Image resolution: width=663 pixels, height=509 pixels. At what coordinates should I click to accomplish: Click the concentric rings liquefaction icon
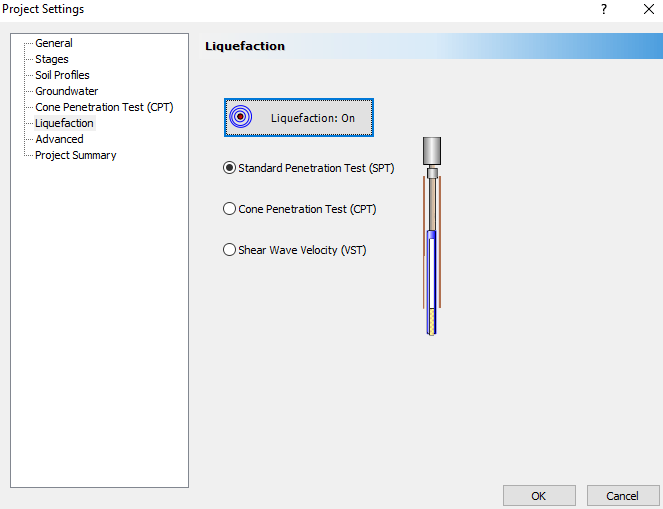click(241, 118)
